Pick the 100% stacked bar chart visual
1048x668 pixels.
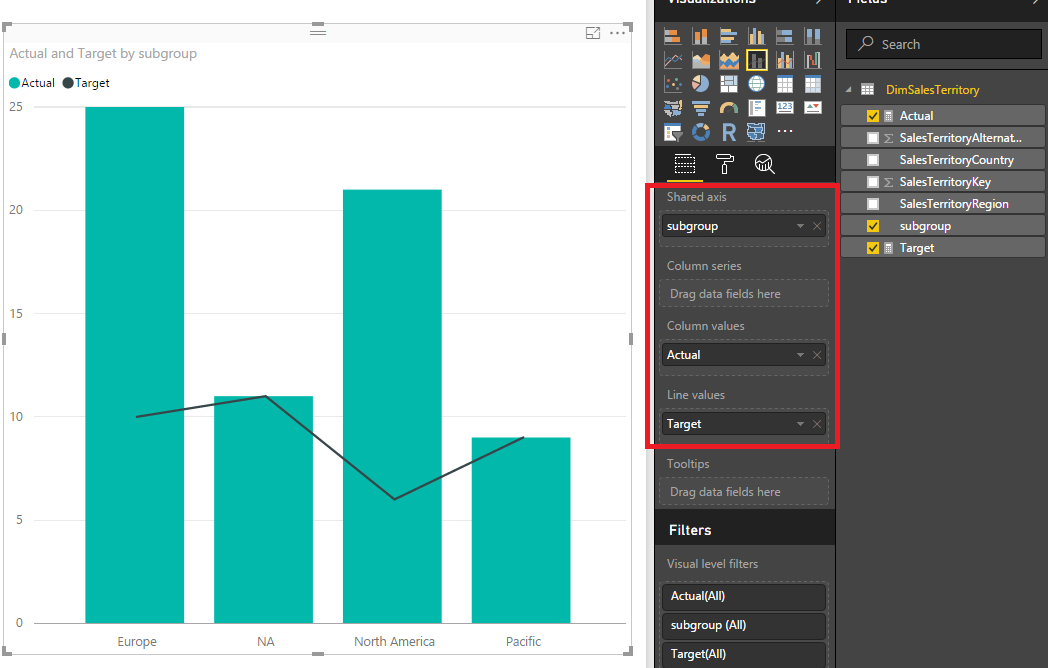(785, 35)
